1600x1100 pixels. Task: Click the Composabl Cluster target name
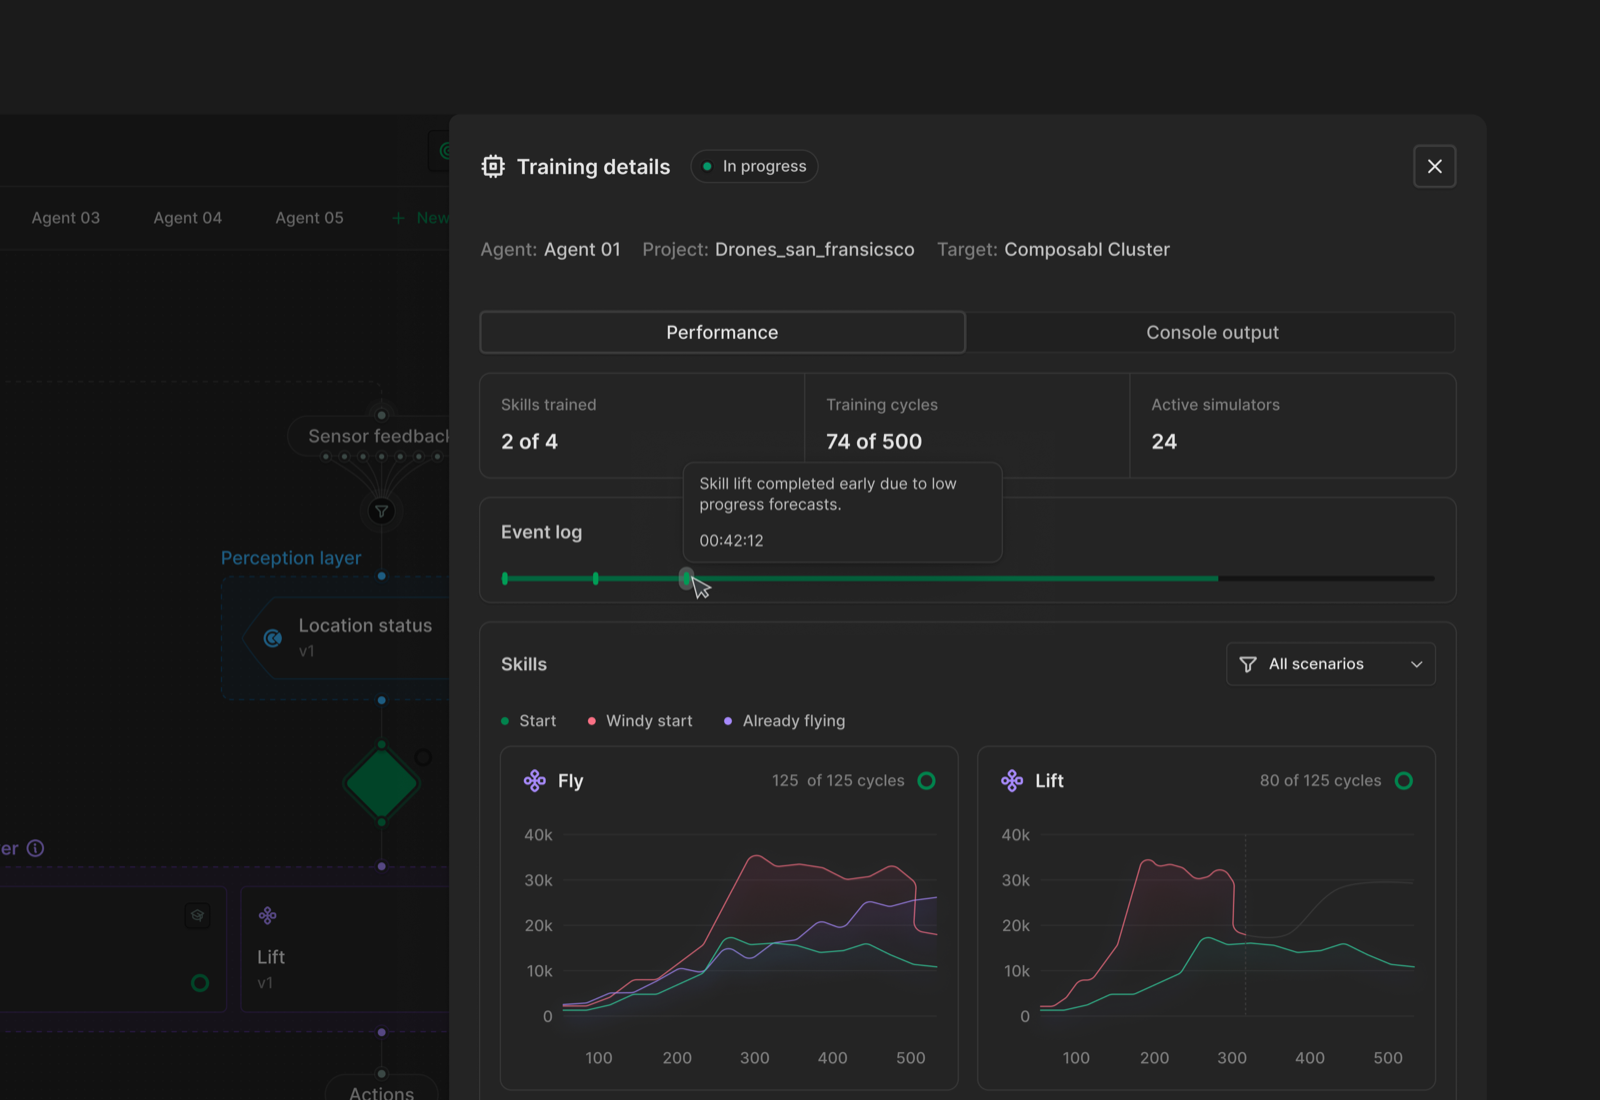1087,249
